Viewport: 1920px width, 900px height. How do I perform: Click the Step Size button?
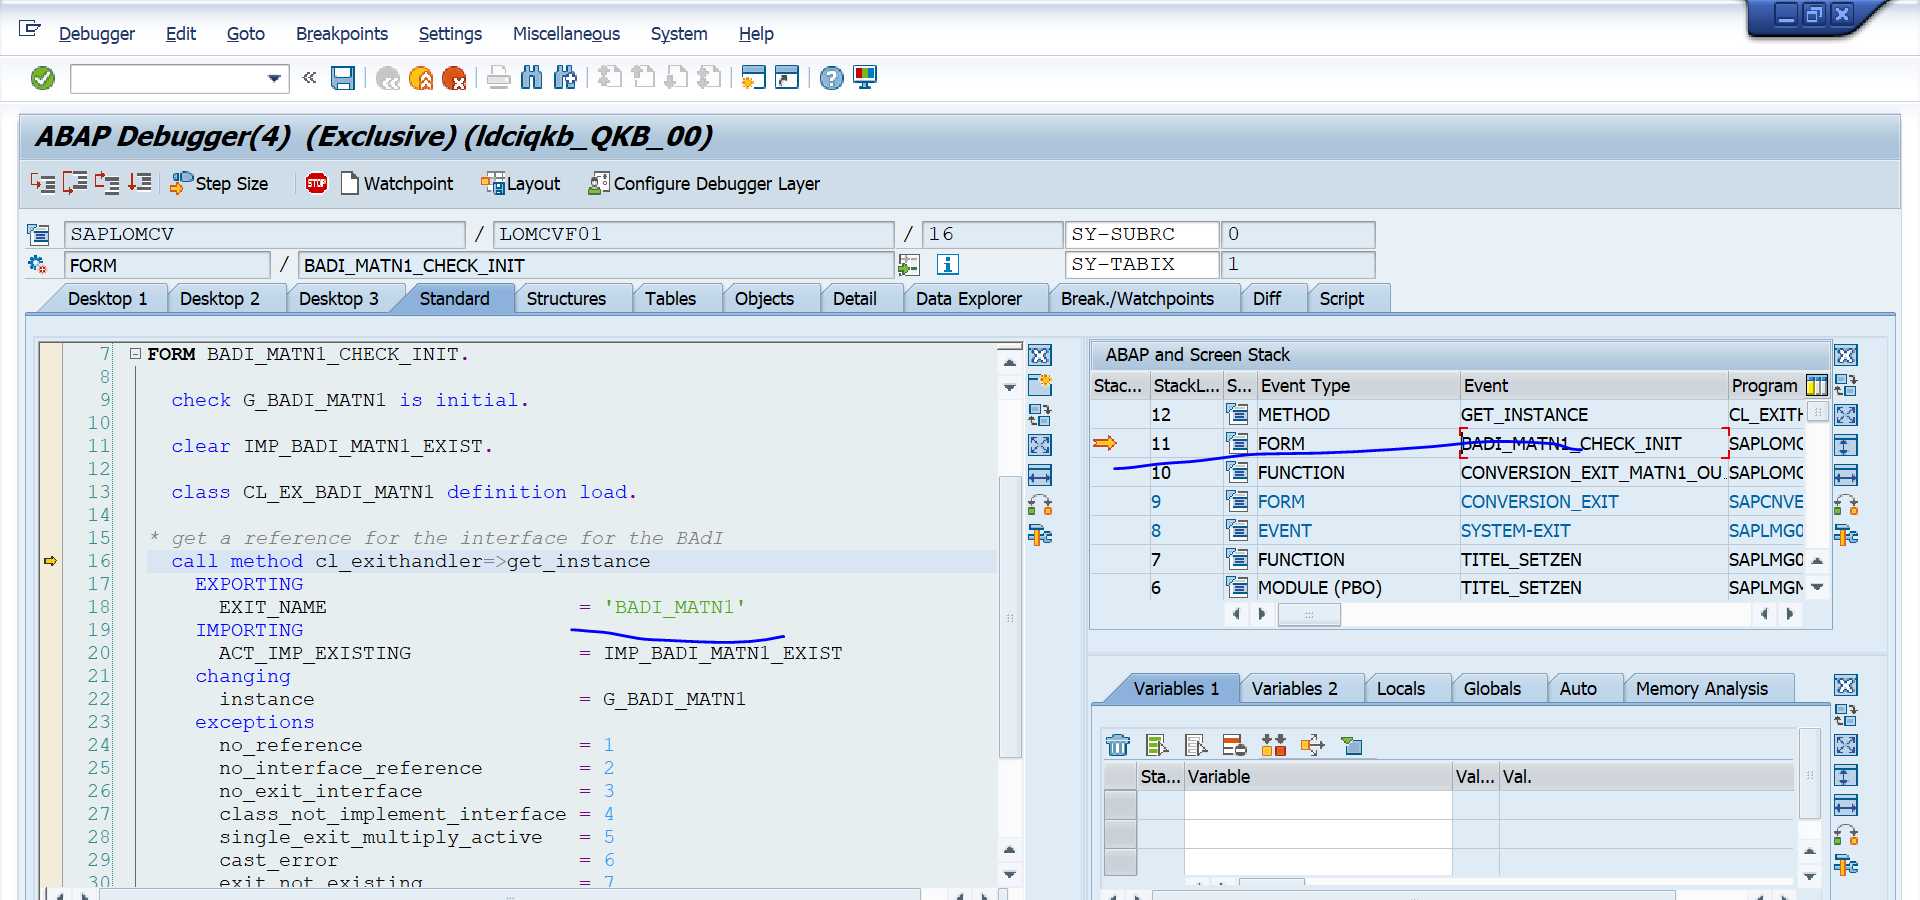pos(220,184)
